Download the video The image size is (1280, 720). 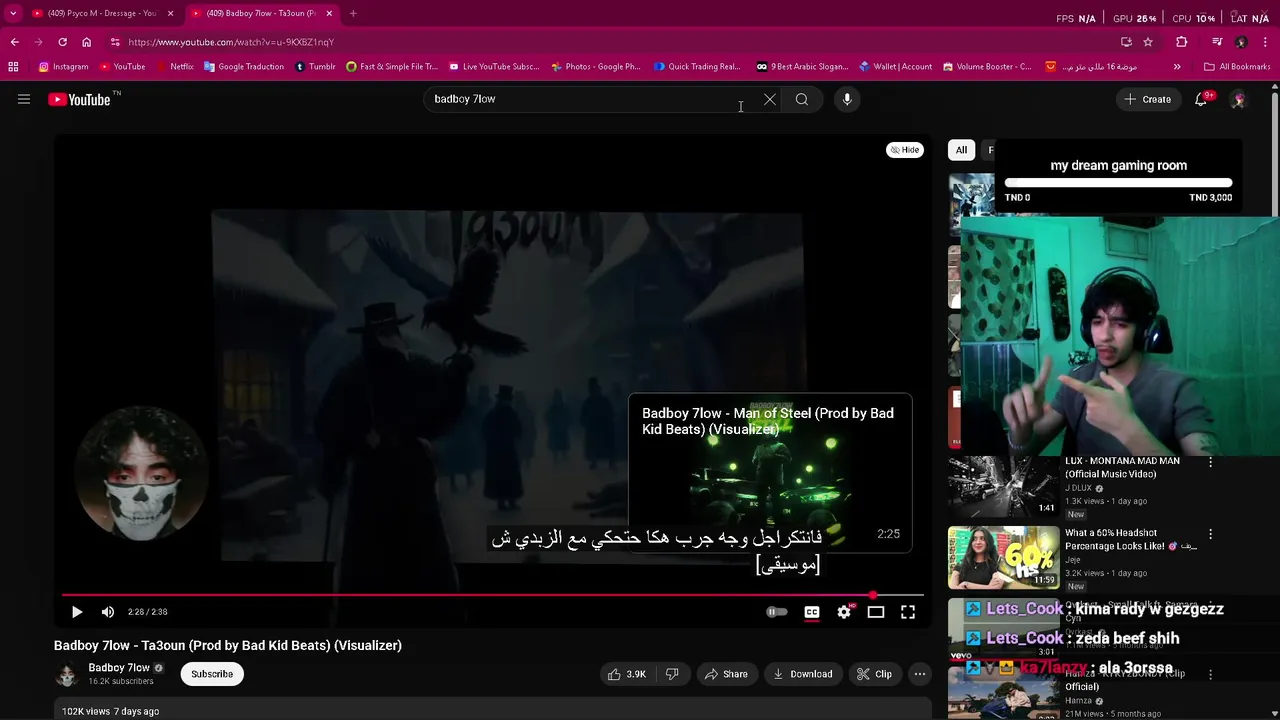point(802,674)
